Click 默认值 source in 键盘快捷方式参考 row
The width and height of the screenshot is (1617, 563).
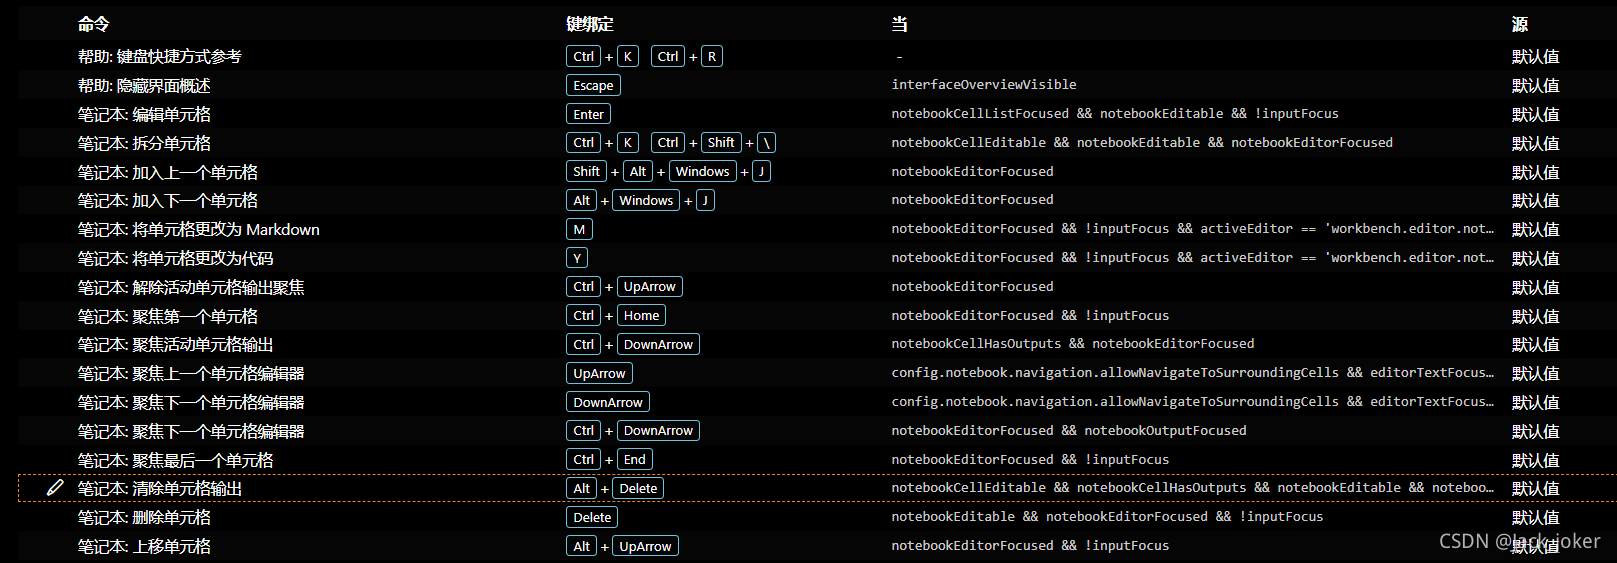click(1536, 57)
